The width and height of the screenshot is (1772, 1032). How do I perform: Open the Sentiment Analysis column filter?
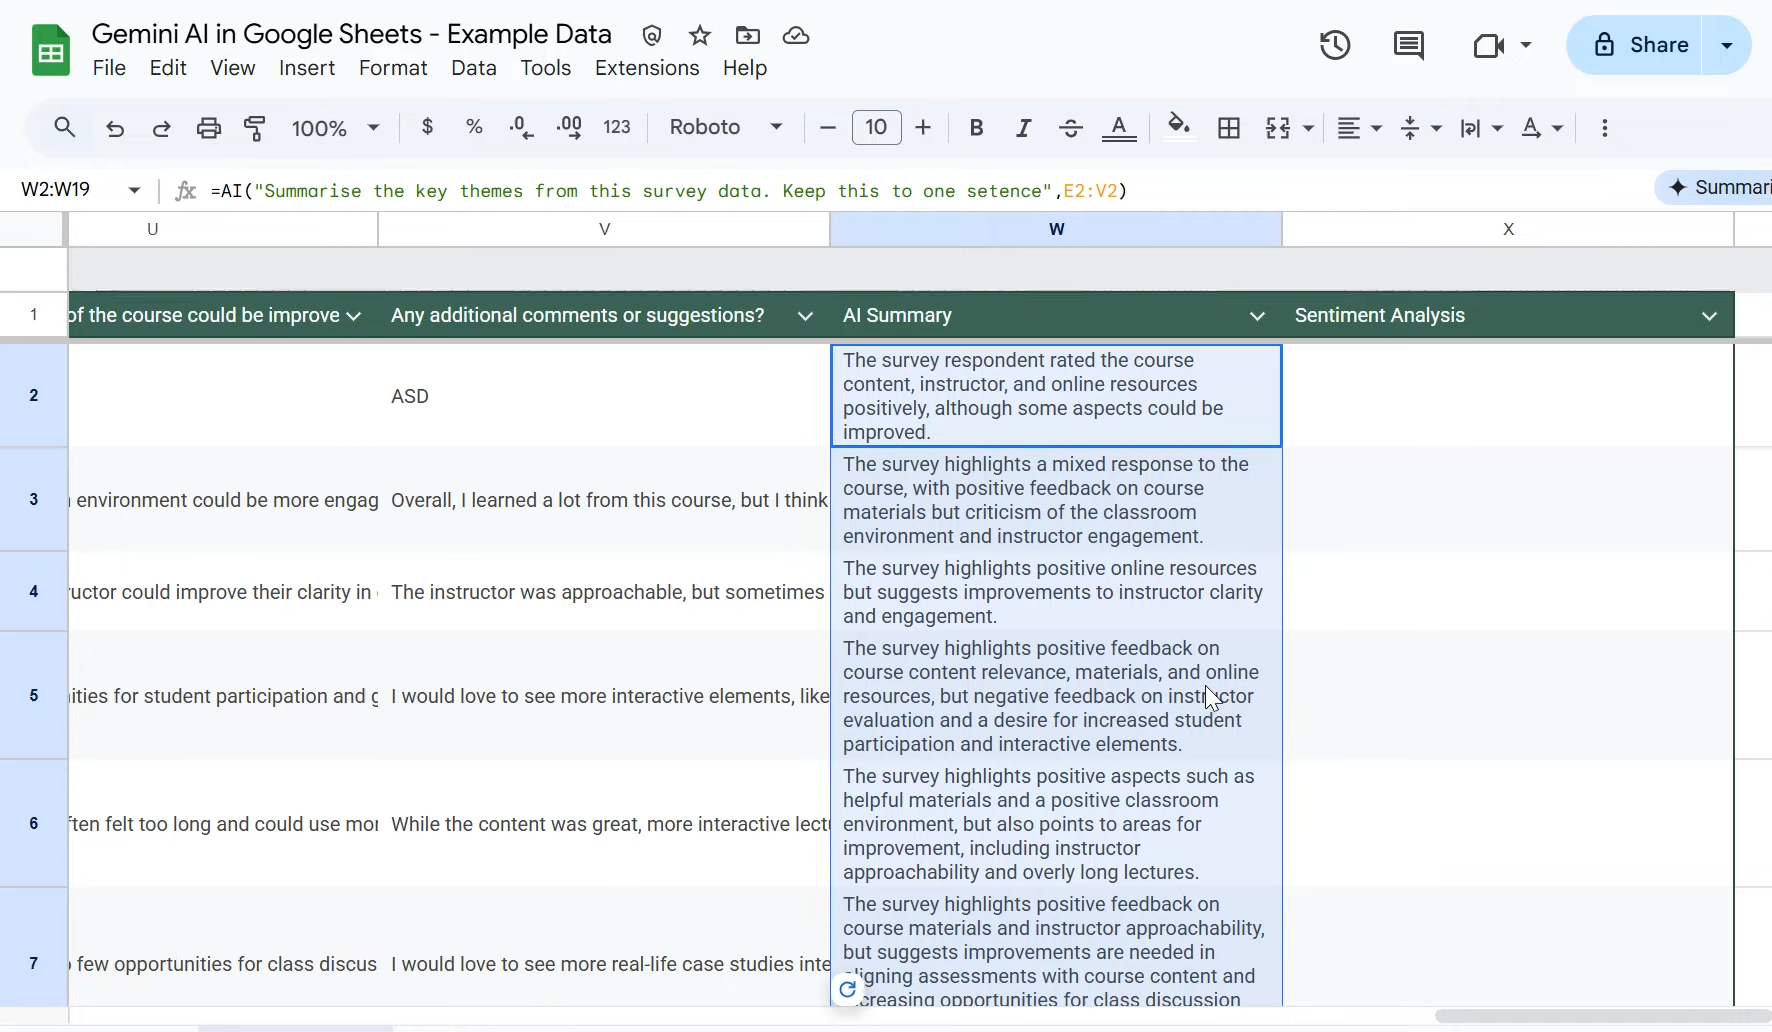click(1710, 316)
